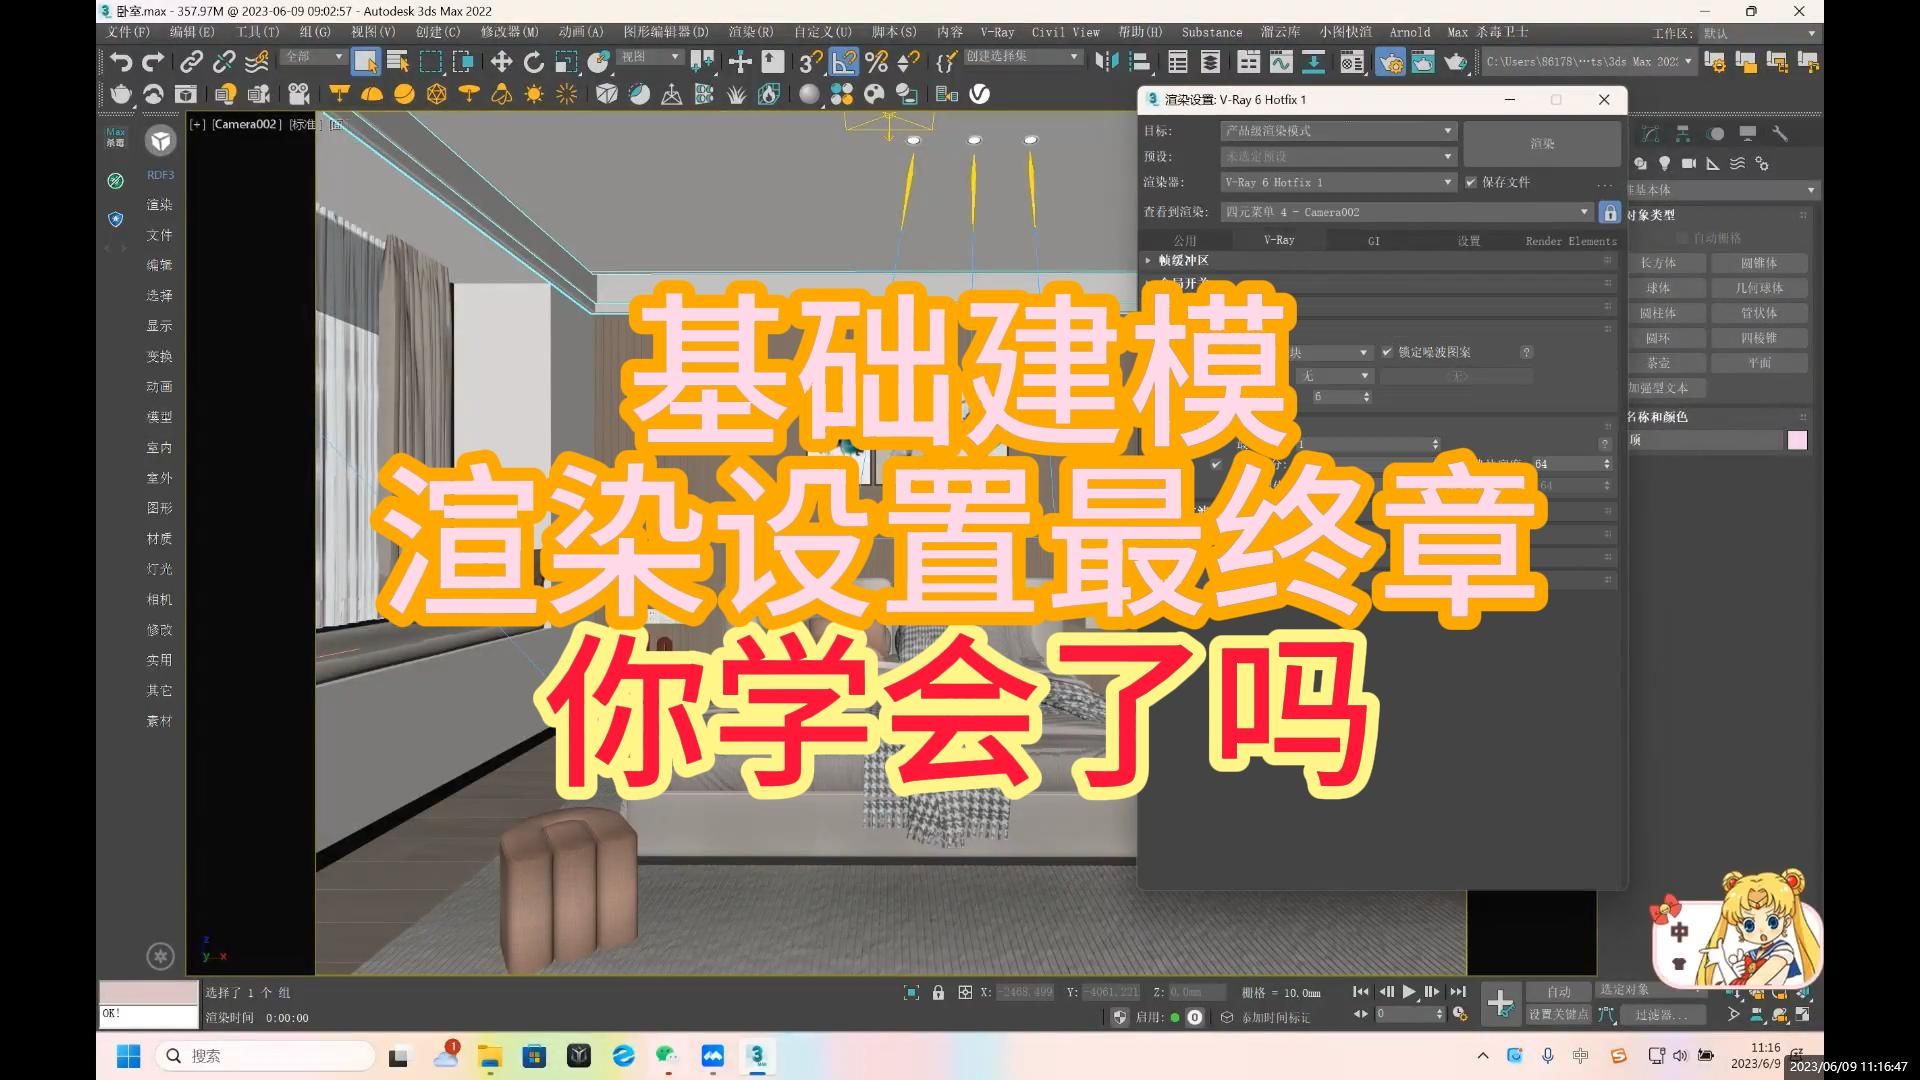This screenshot has height=1080, width=1920.
Task: Toggle the 保存文件 checkbox in render settings
Action: click(1472, 182)
